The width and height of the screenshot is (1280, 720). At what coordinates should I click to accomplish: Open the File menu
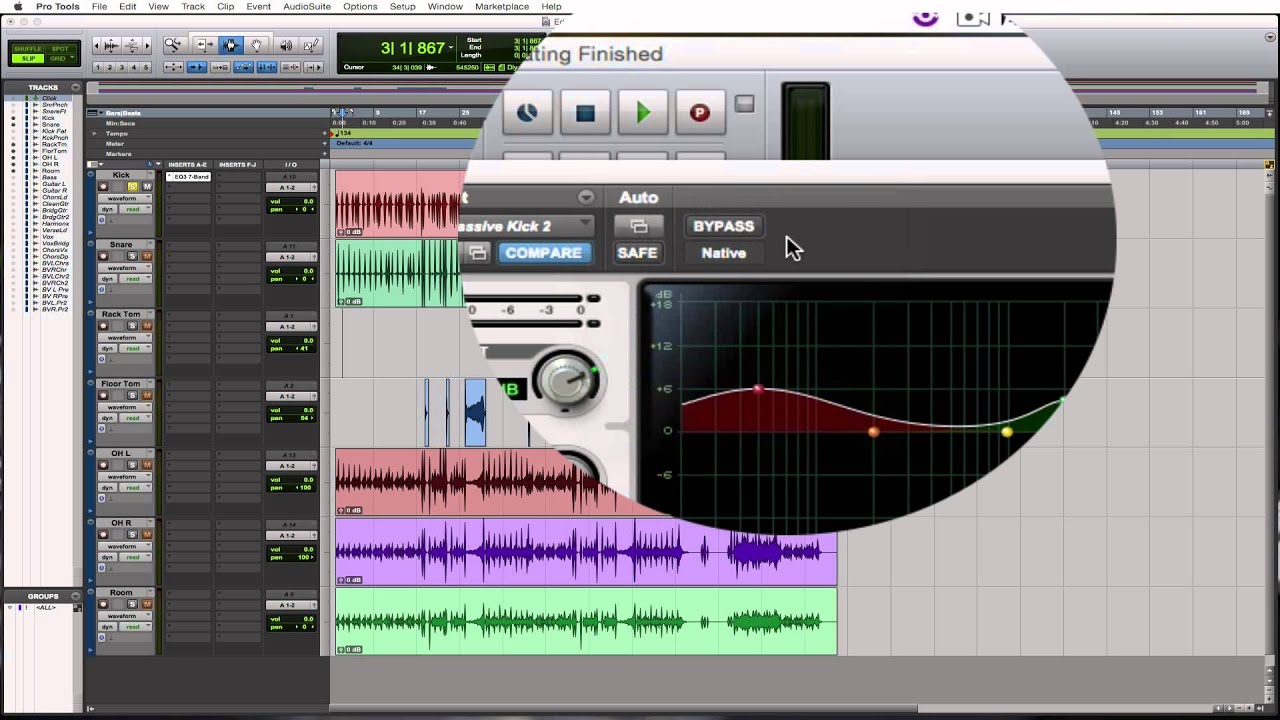click(100, 7)
